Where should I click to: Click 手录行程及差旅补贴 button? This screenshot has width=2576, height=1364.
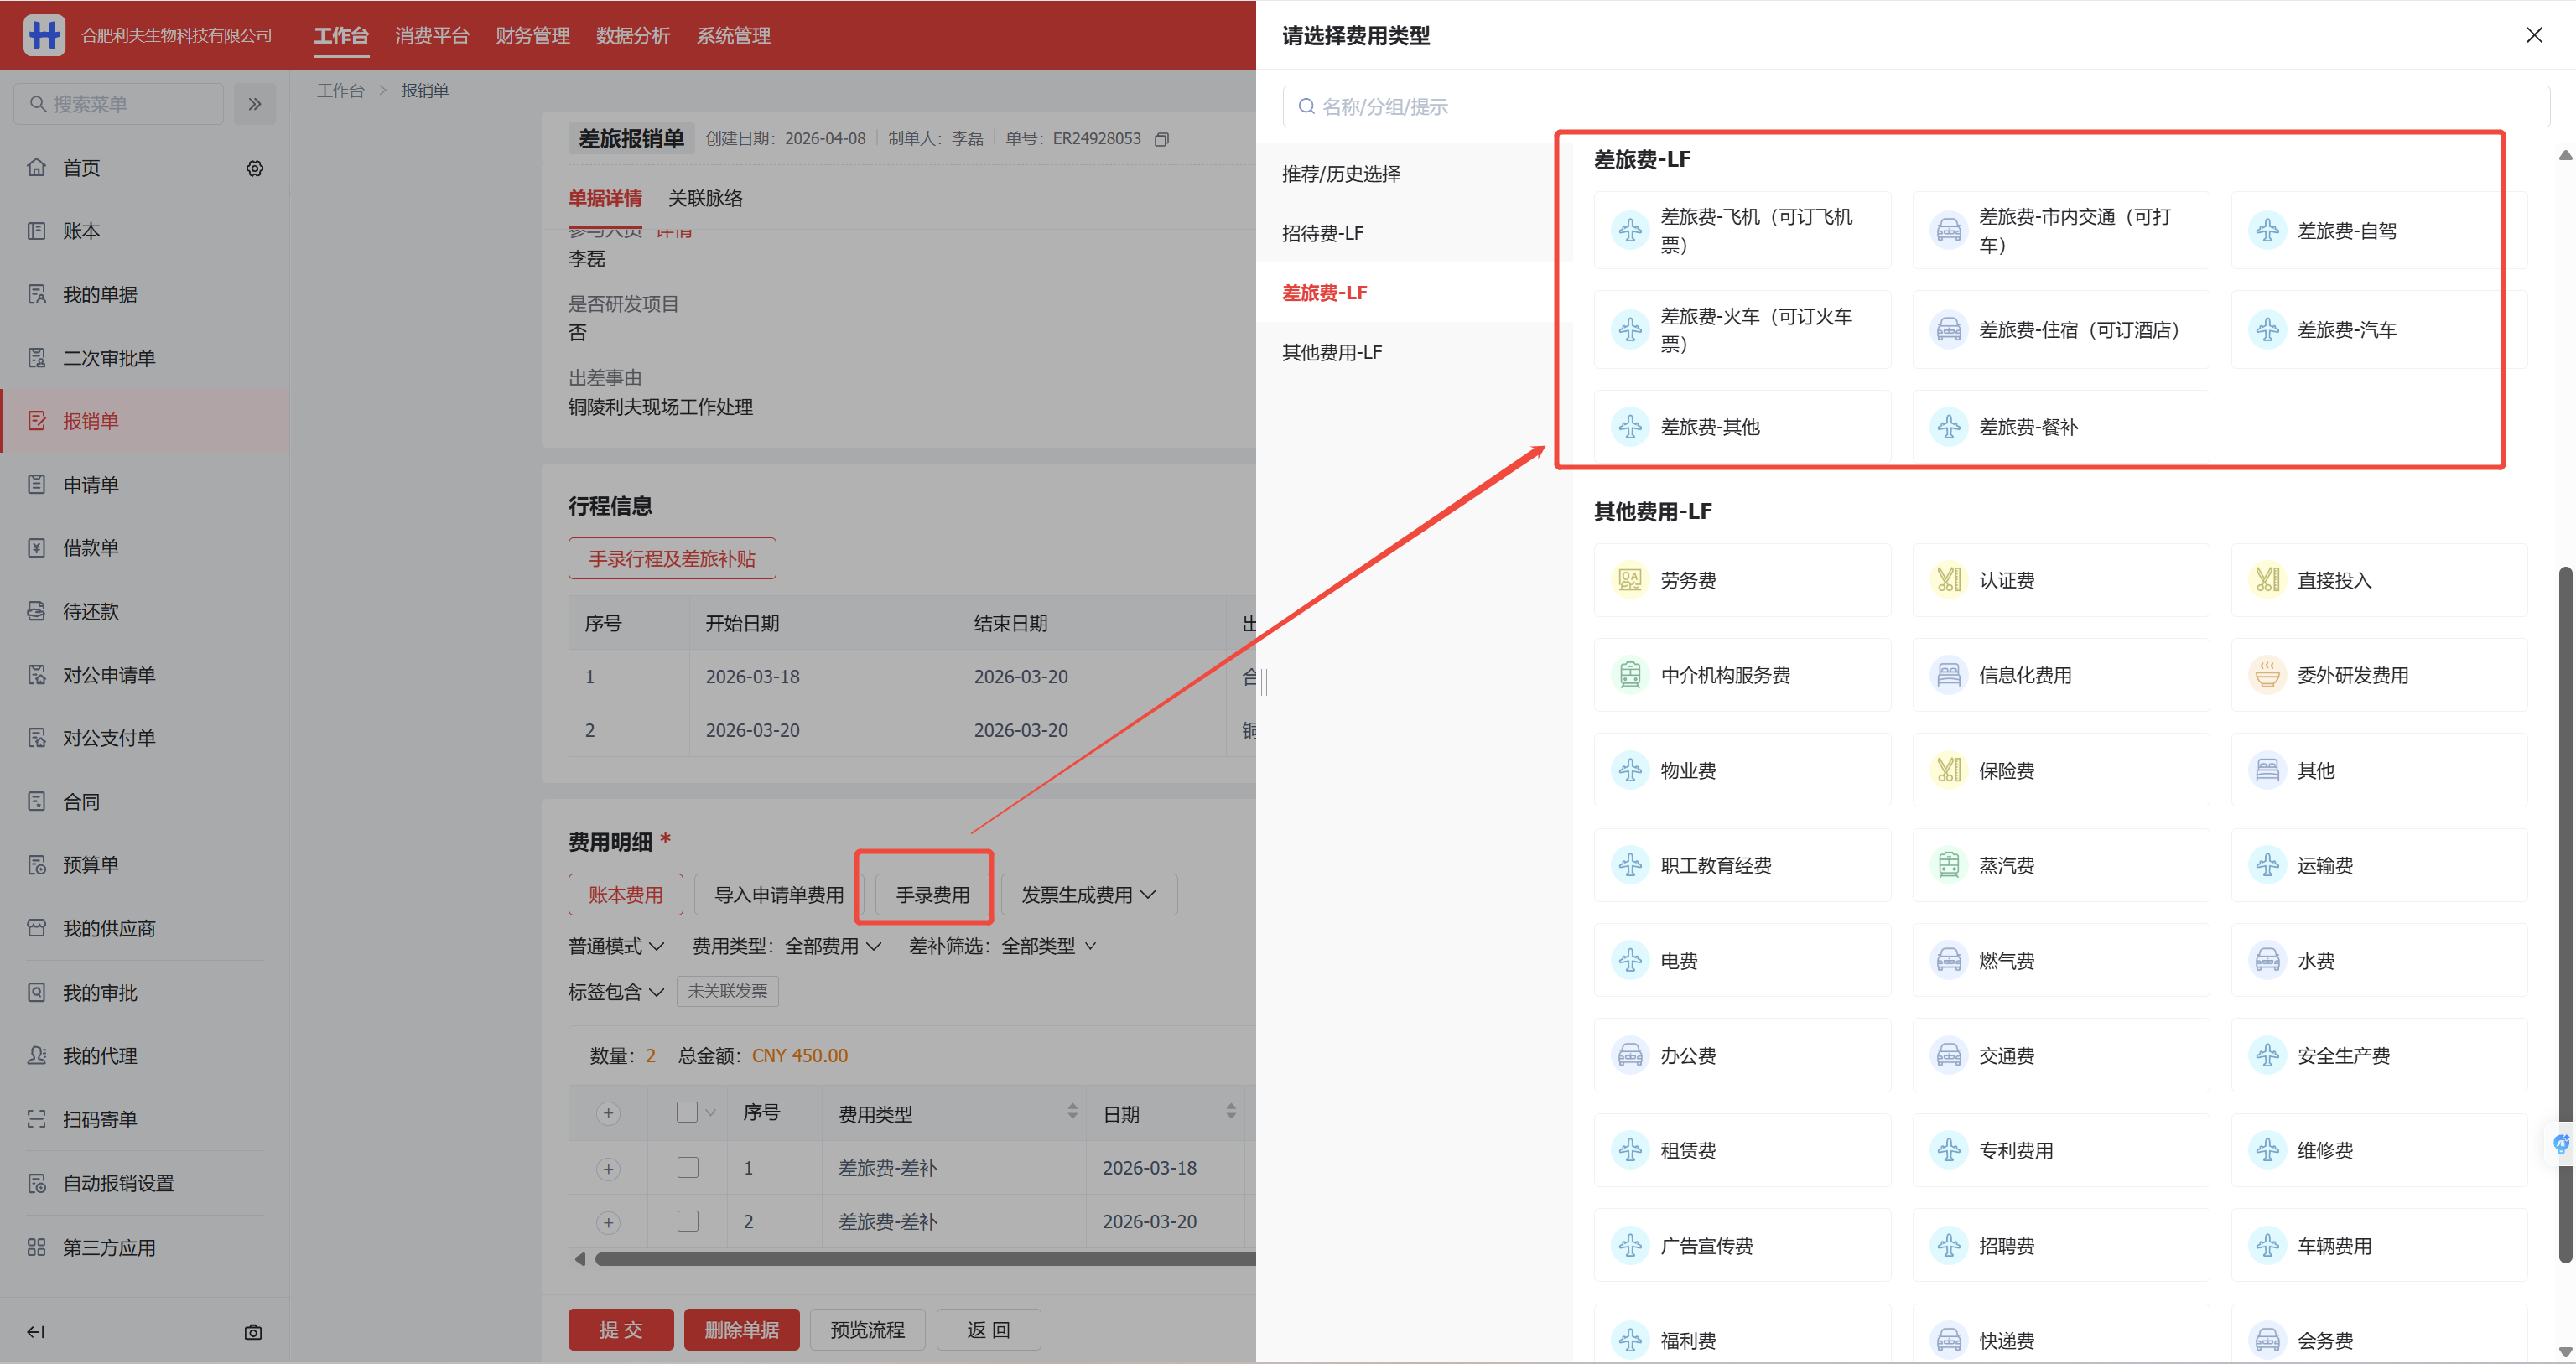coord(672,558)
